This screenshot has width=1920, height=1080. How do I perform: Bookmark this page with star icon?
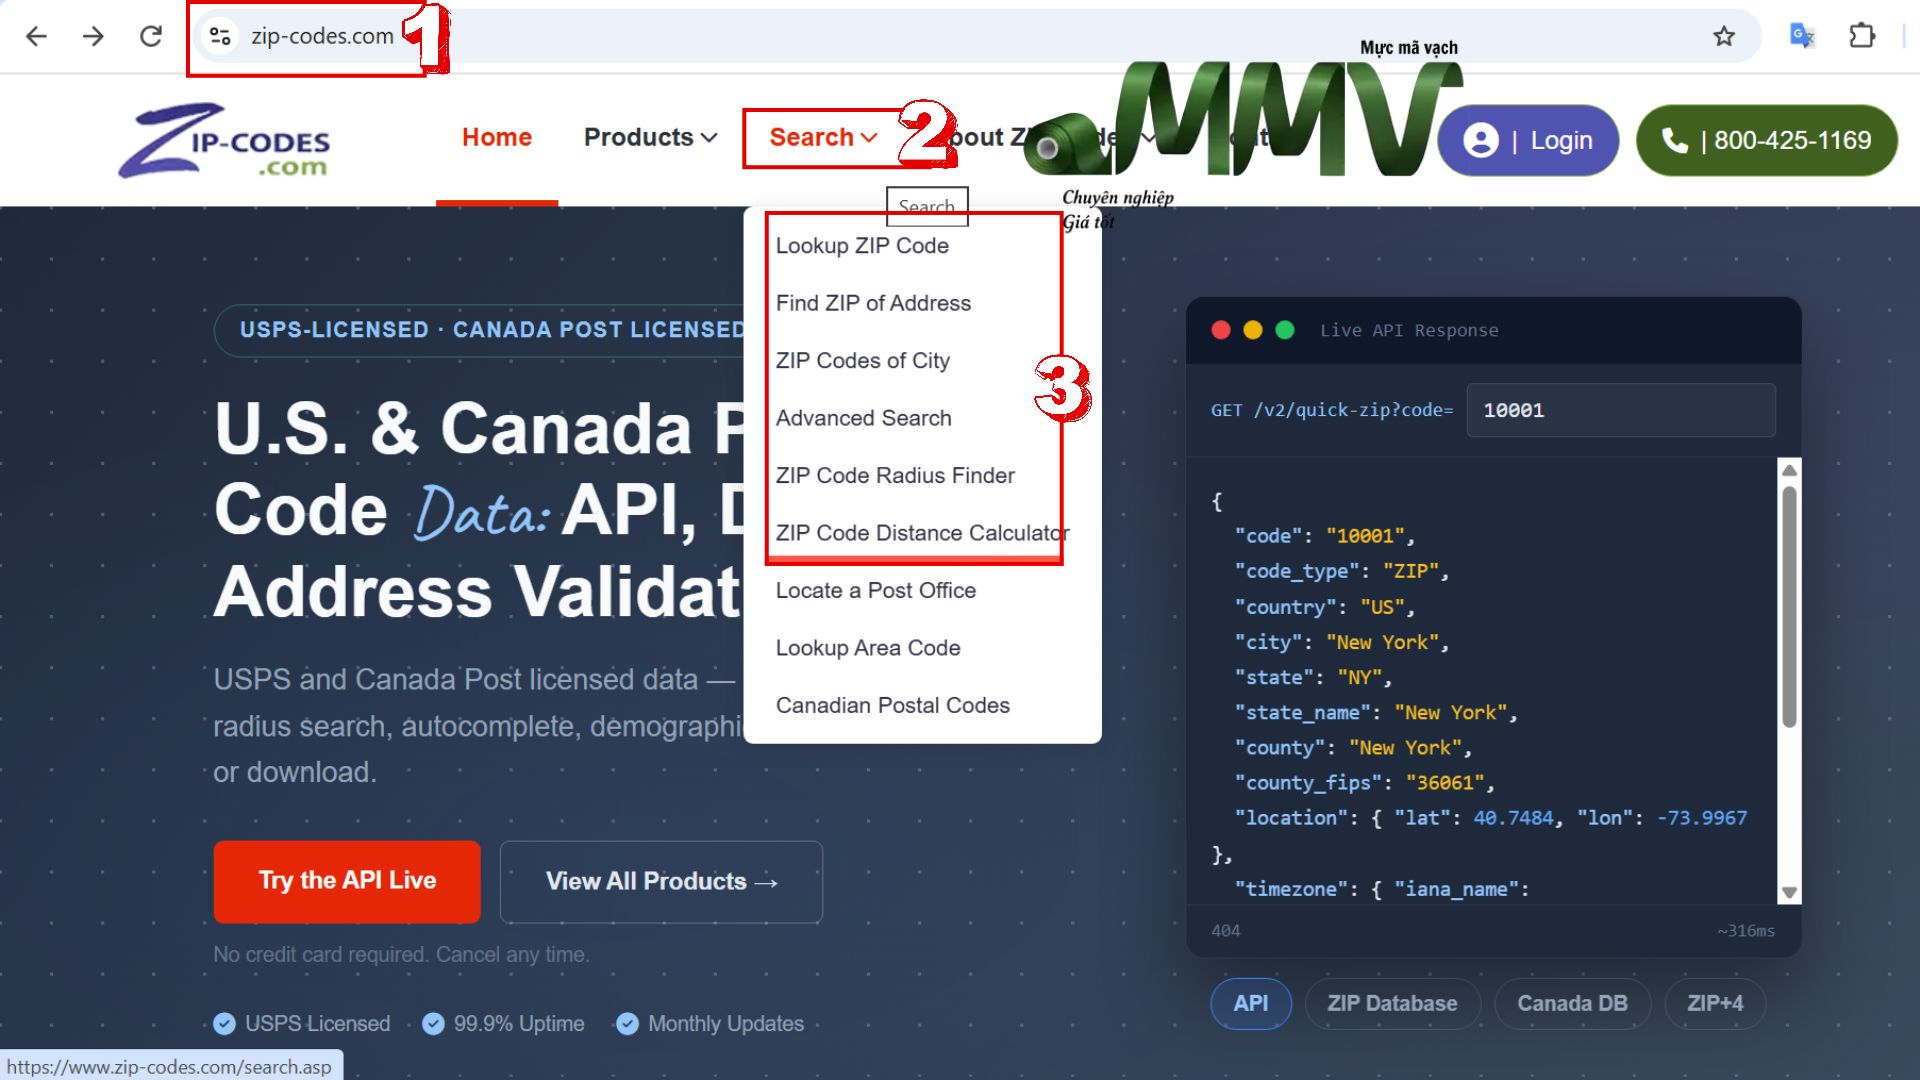tap(1724, 37)
